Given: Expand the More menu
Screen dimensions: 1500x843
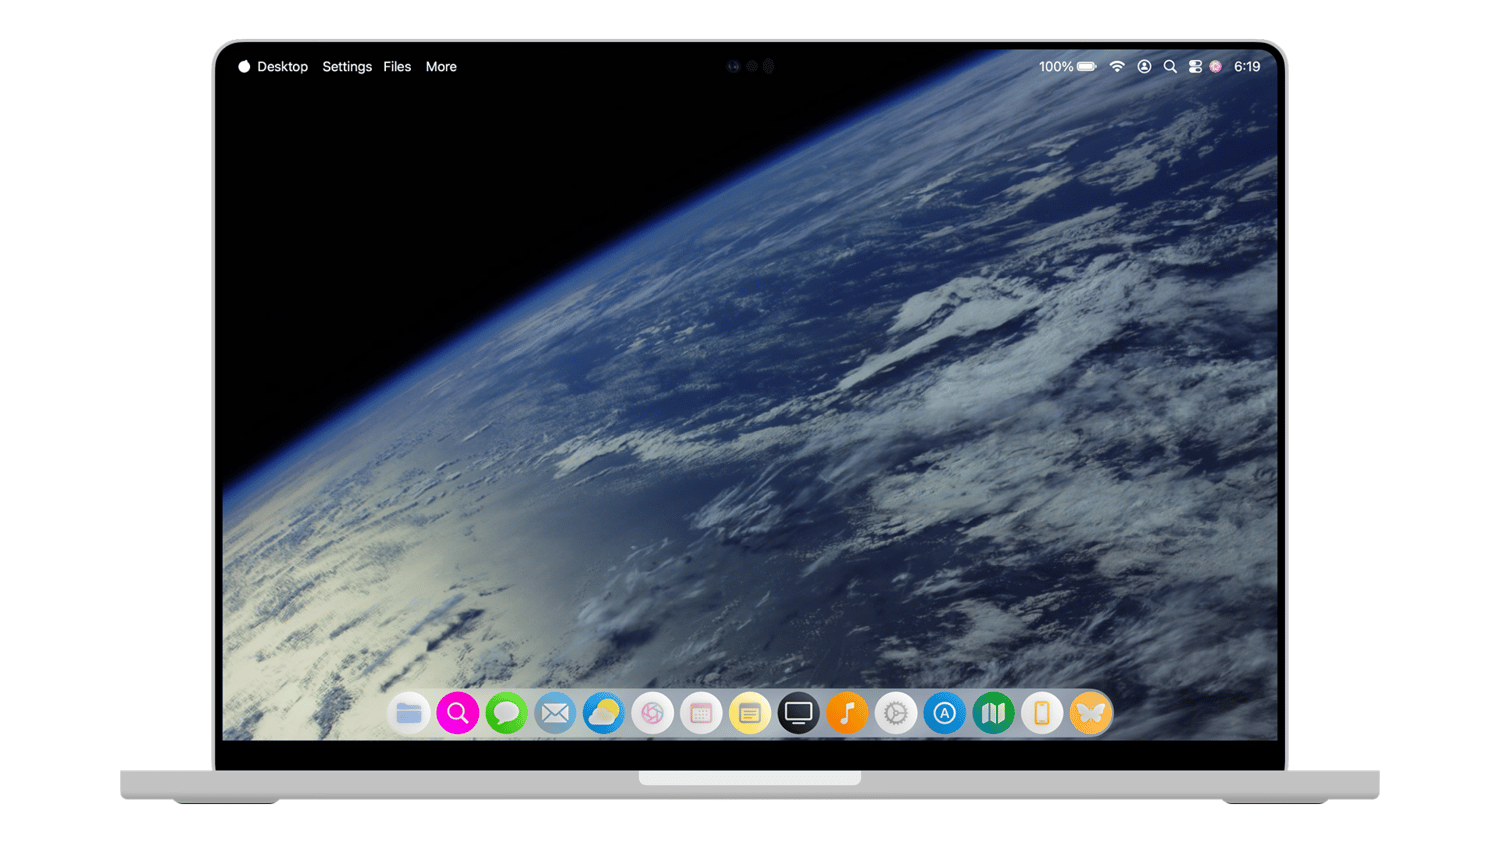Looking at the screenshot, I should point(441,67).
